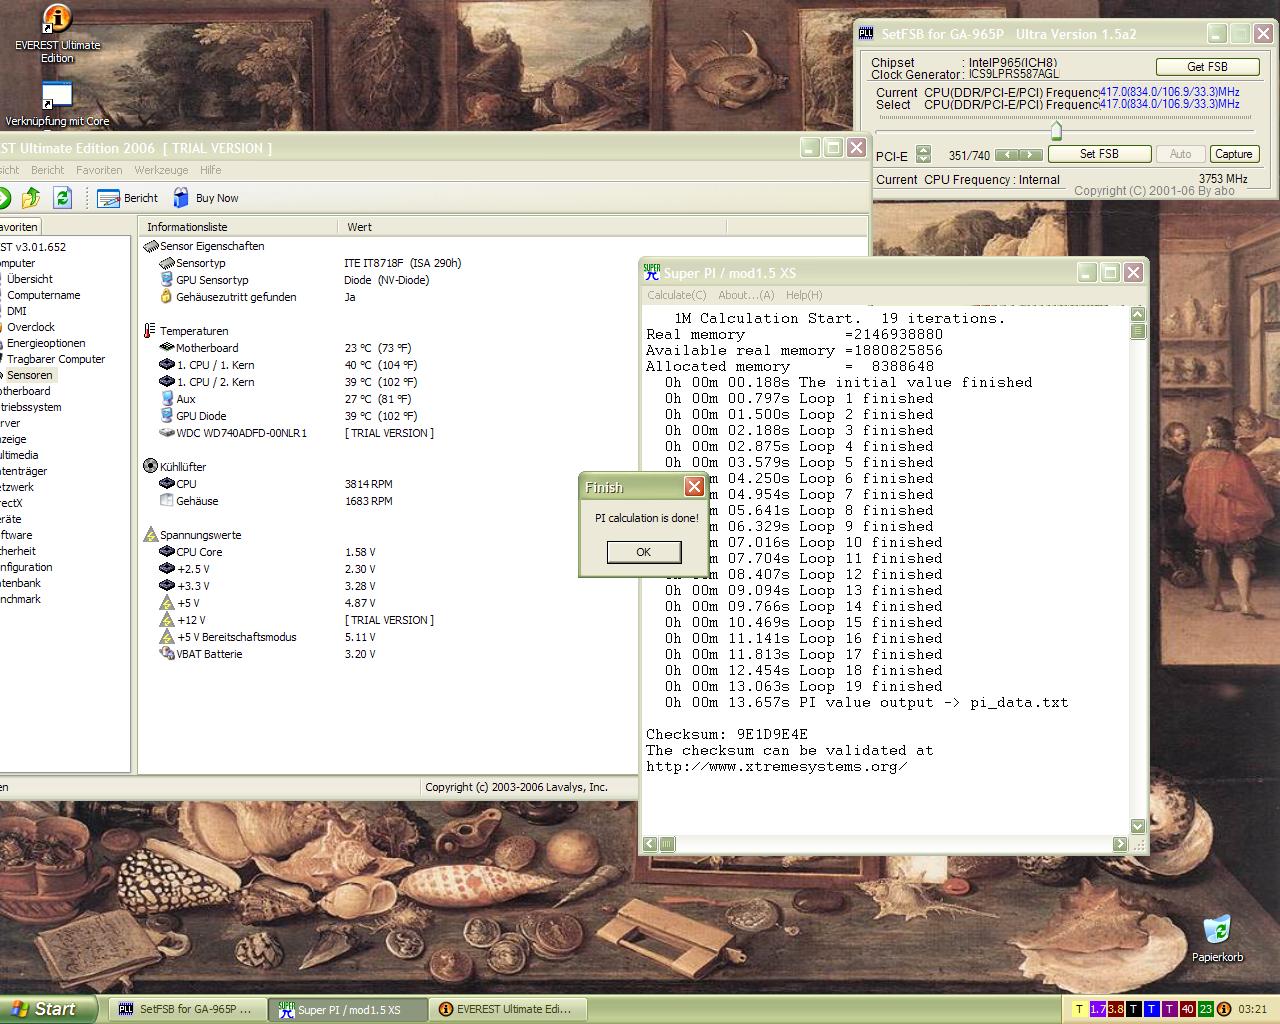
Task: Click the Buy Now shopping bag icon
Action: point(181,198)
